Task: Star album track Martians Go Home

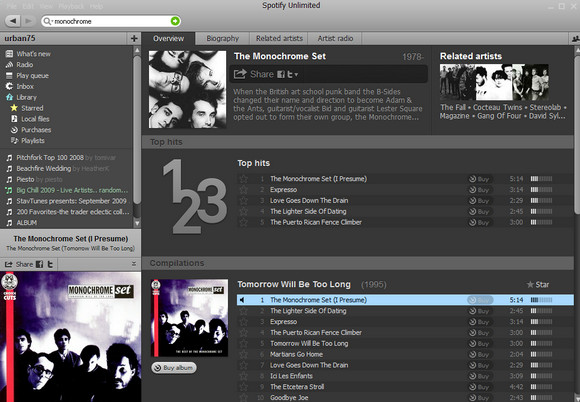Action: [x=243, y=354]
